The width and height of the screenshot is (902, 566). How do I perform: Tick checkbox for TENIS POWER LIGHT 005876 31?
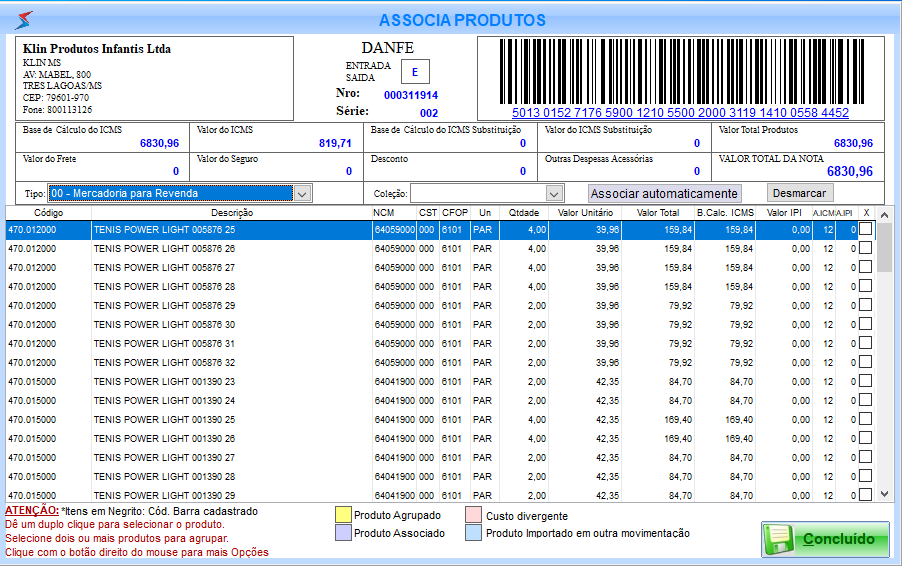tap(865, 343)
